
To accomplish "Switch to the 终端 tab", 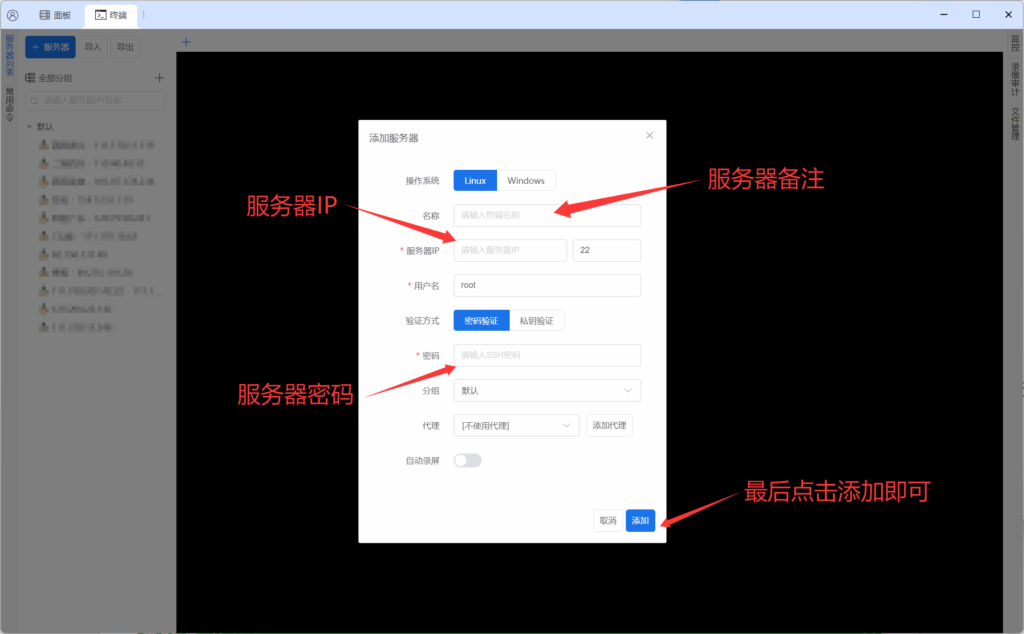I will [111, 15].
